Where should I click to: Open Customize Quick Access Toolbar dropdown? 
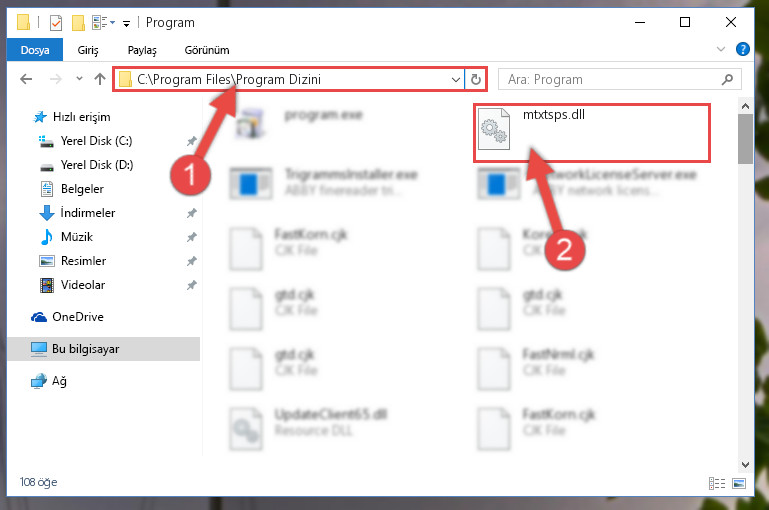click(126, 24)
